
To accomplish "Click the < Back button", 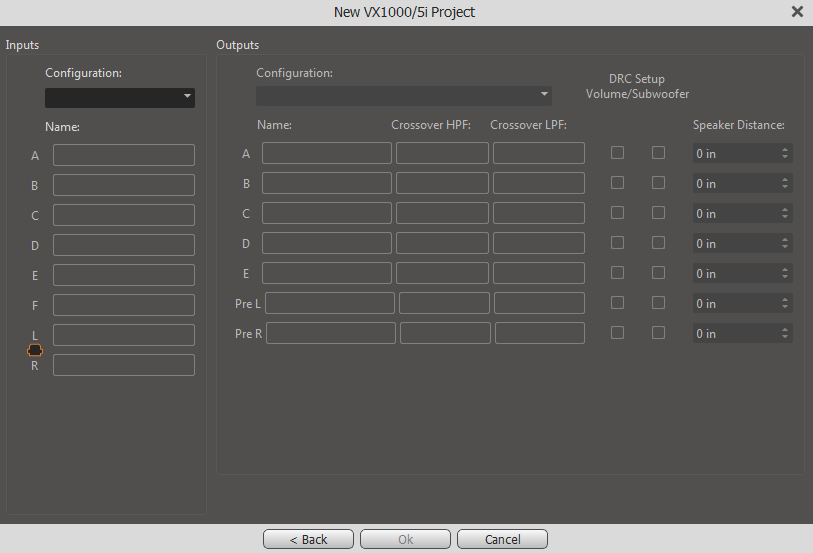I will coord(308,539).
